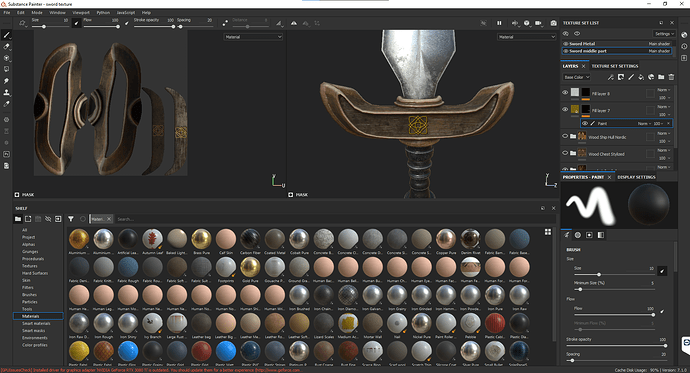Adjust Minimum Size slider in properties
This screenshot has height=373, width=690.
pyautogui.click(x=614, y=289)
